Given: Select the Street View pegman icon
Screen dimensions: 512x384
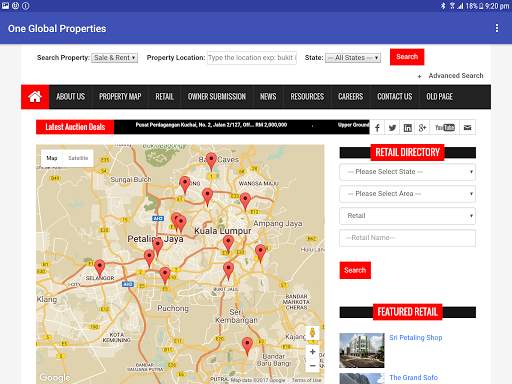Looking at the screenshot, I should [312, 333].
